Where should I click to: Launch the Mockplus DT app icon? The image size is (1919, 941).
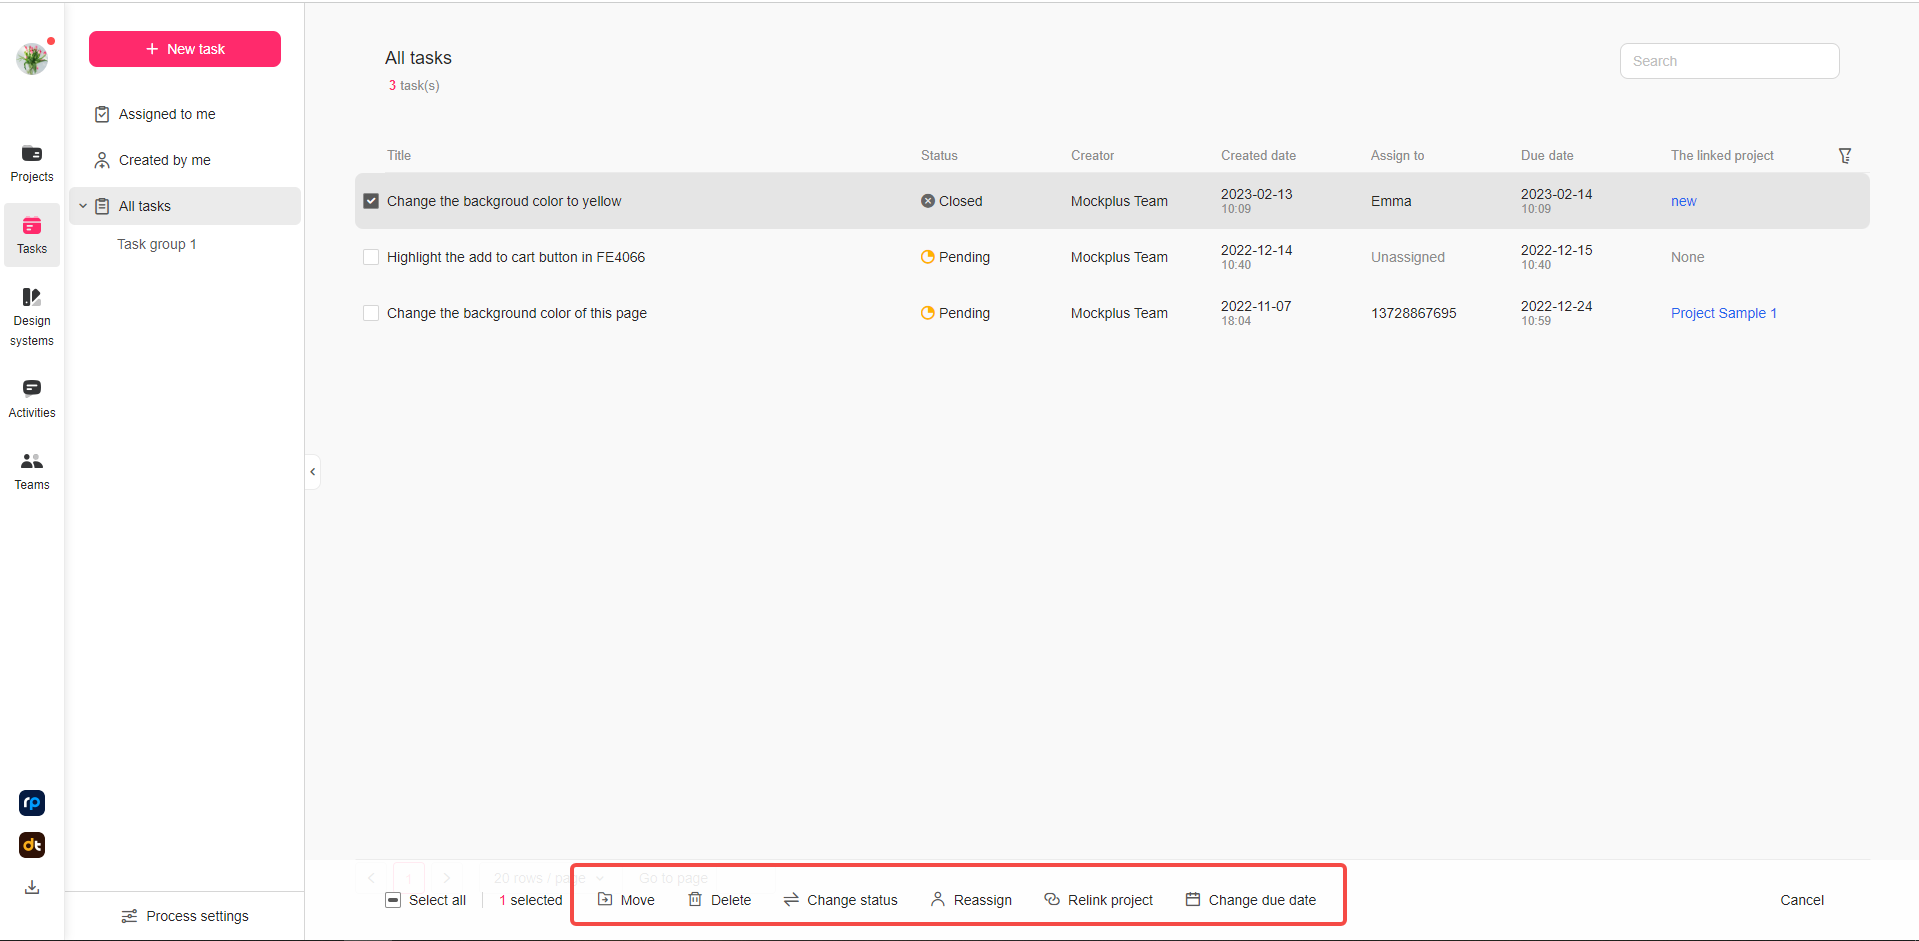(x=32, y=845)
